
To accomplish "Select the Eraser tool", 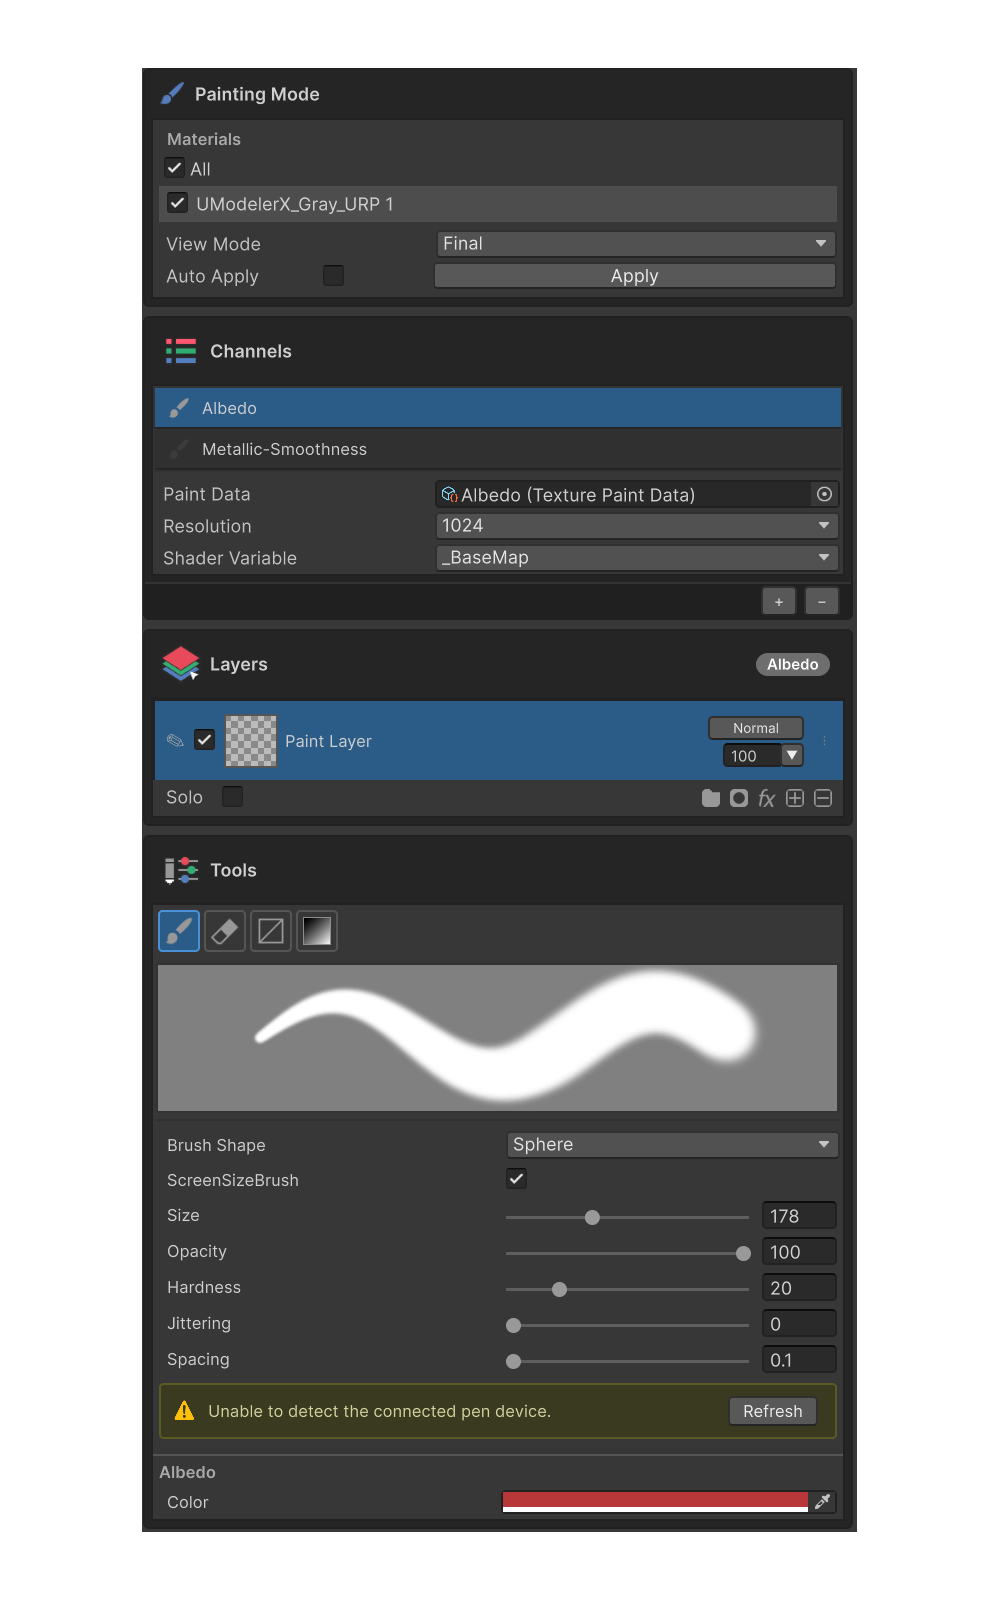I will (x=225, y=931).
